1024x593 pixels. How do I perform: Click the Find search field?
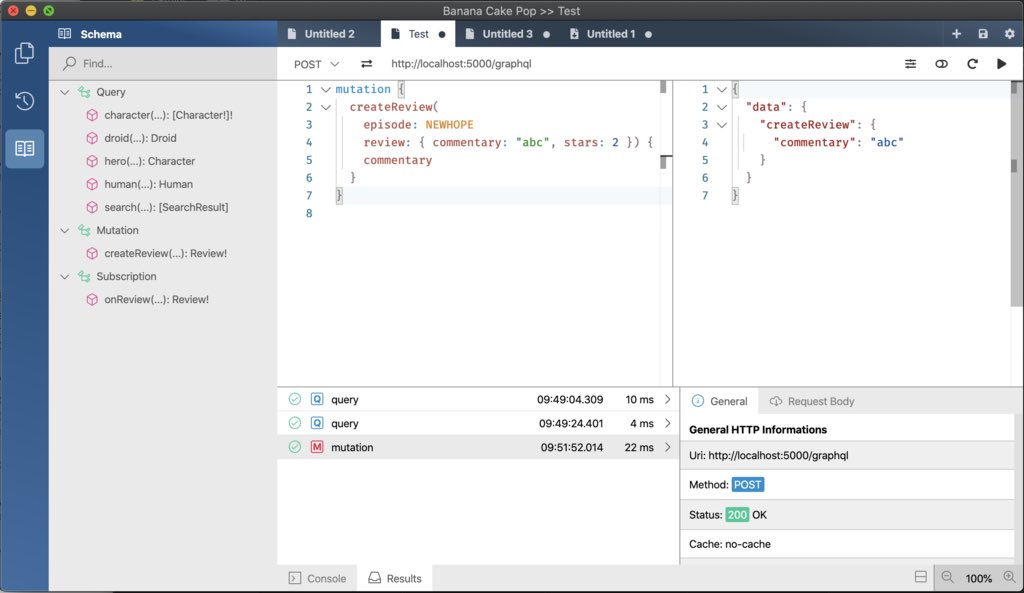click(x=163, y=63)
